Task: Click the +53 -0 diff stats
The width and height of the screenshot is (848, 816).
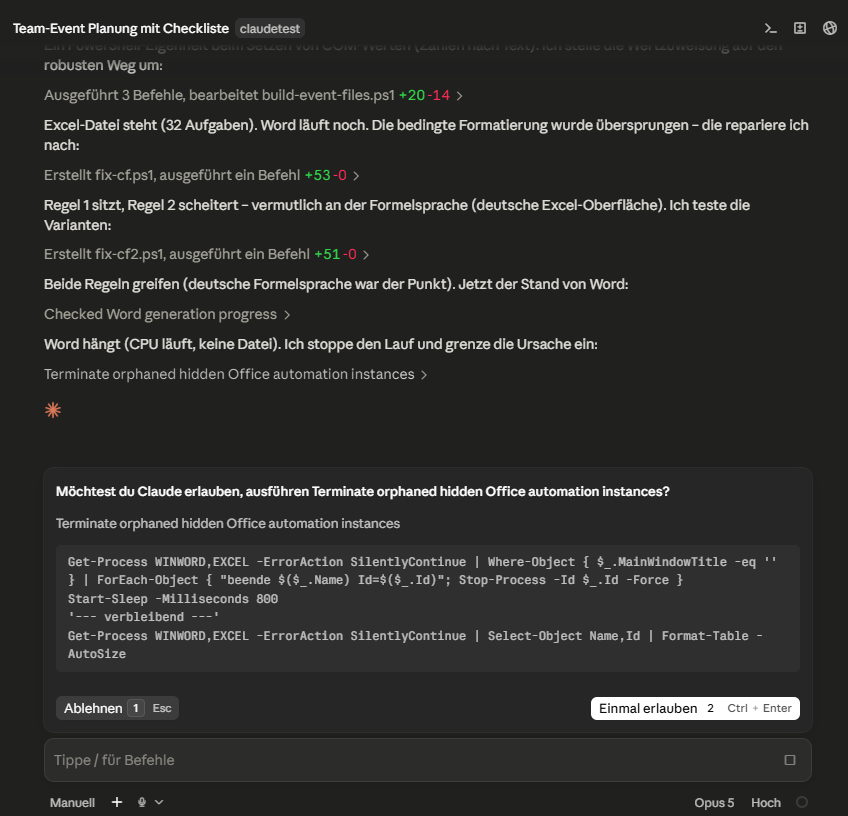Action: point(326,175)
